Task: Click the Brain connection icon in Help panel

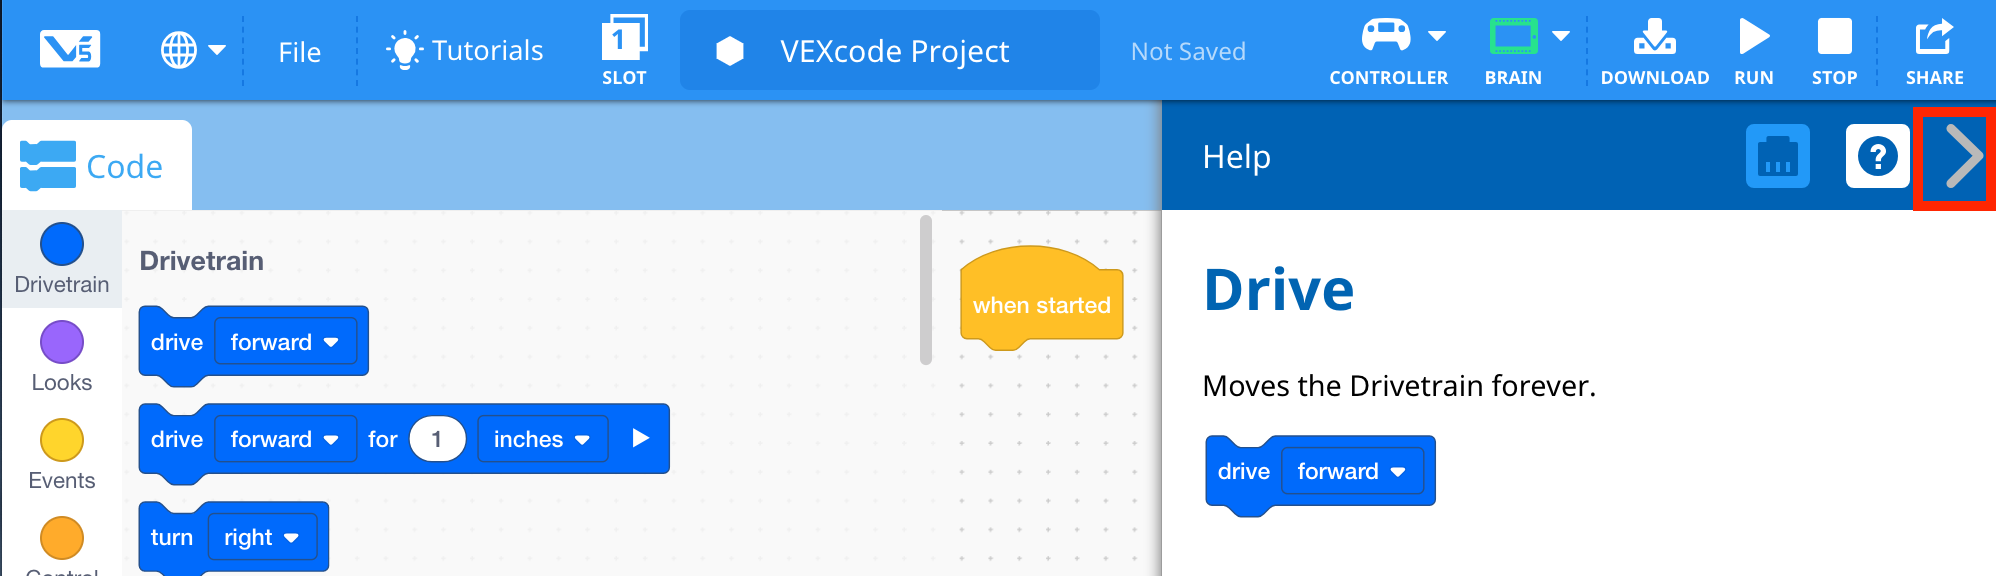Action: pyautogui.click(x=1779, y=157)
